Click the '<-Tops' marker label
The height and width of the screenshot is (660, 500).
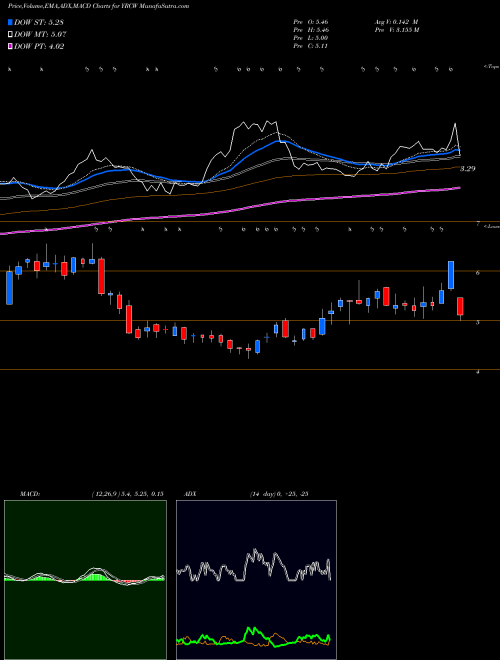tap(491, 67)
